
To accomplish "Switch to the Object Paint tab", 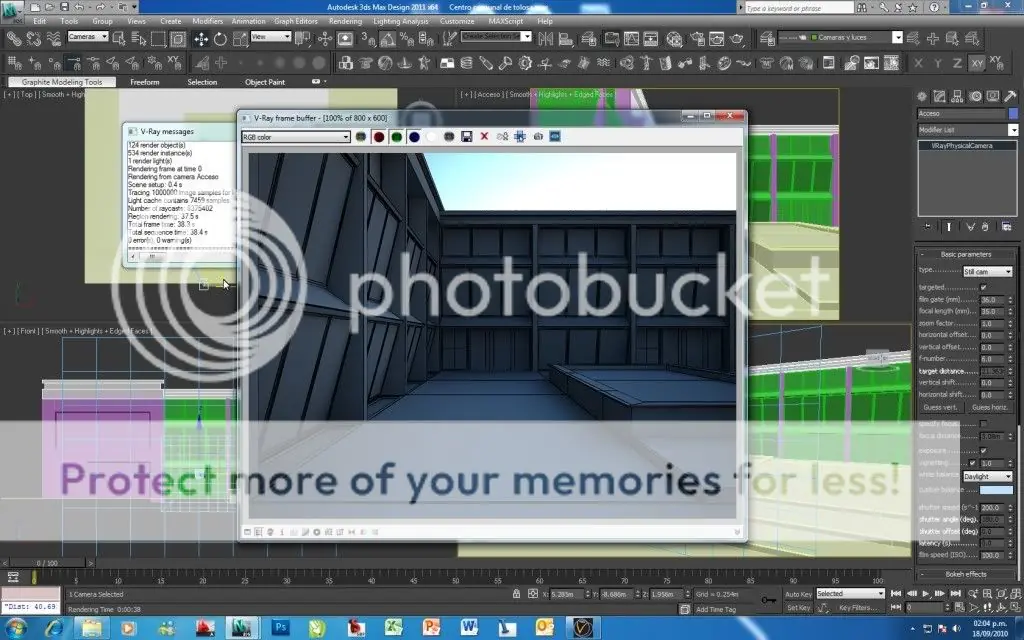I will (x=265, y=82).
